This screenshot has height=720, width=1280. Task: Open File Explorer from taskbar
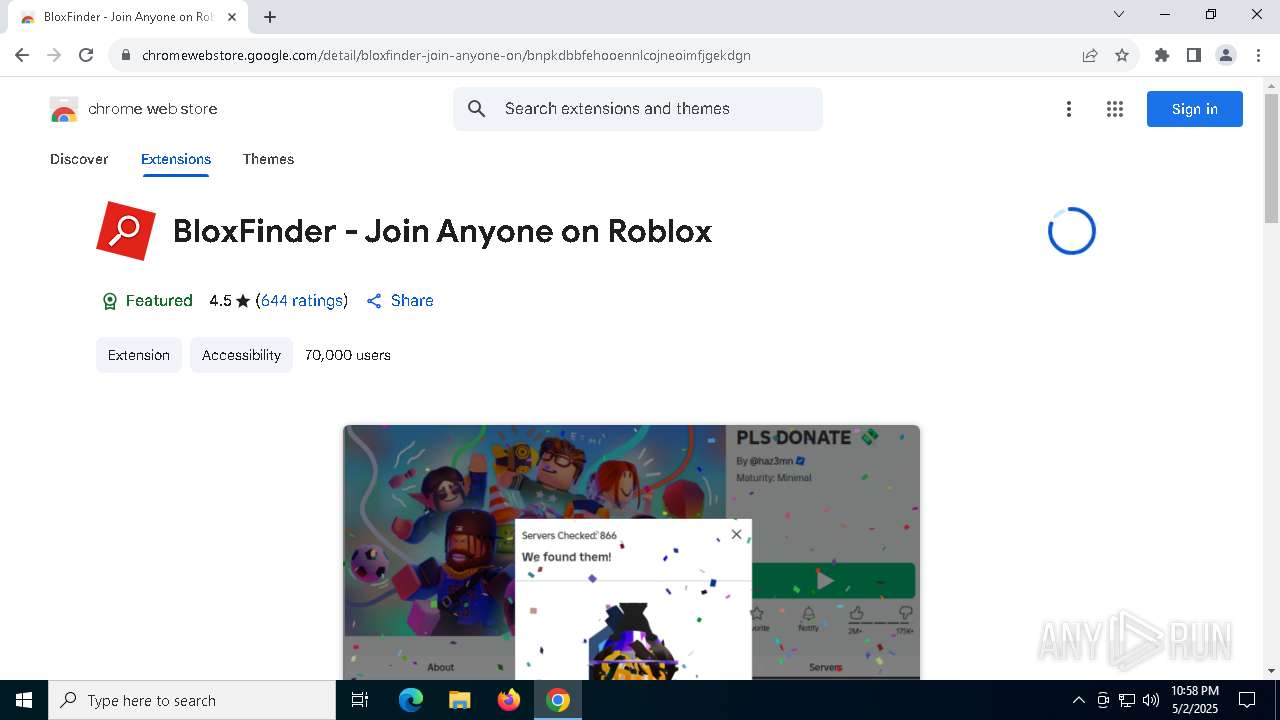[459, 700]
